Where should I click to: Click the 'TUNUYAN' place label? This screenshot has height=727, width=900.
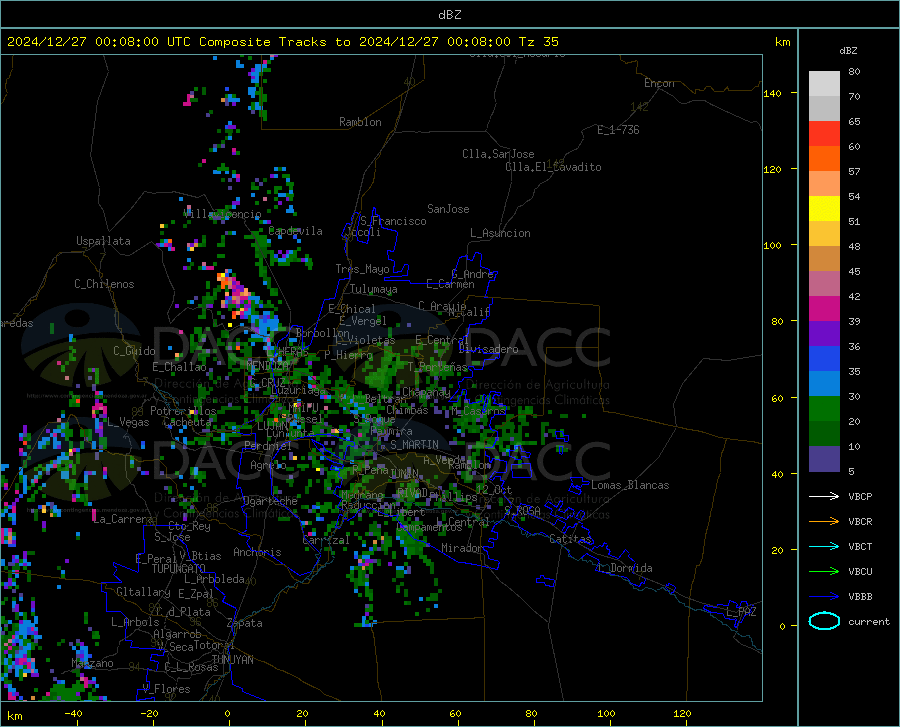pos(232,660)
